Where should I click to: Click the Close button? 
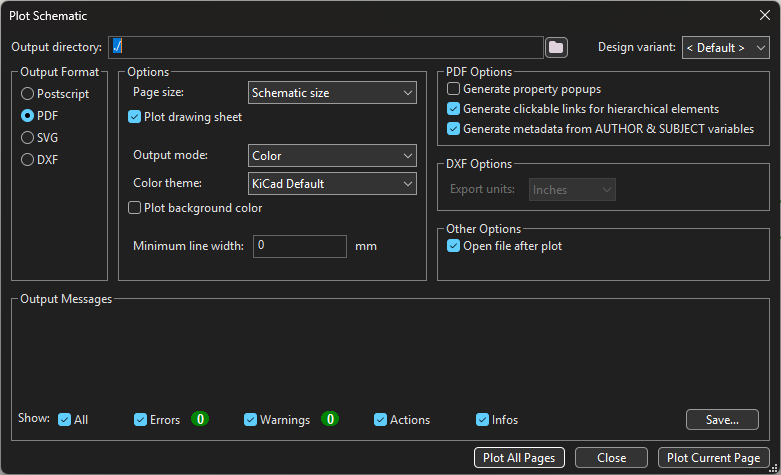tap(612, 458)
